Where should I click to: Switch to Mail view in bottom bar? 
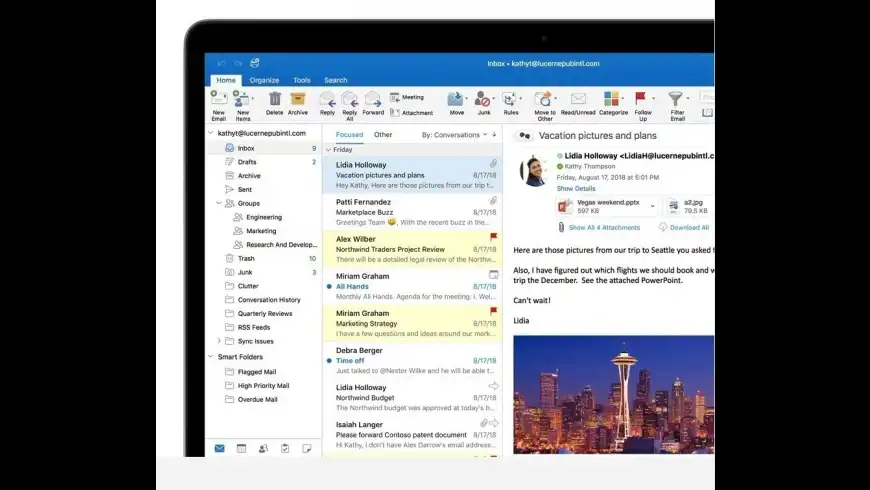pyautogui.click(x=220, y=448)
